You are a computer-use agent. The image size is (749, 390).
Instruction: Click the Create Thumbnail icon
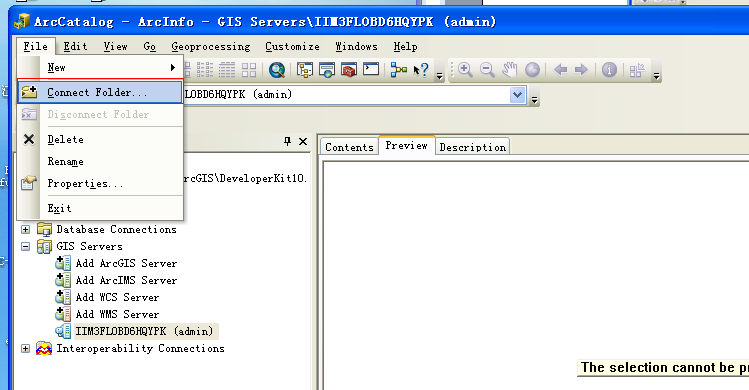637,70
